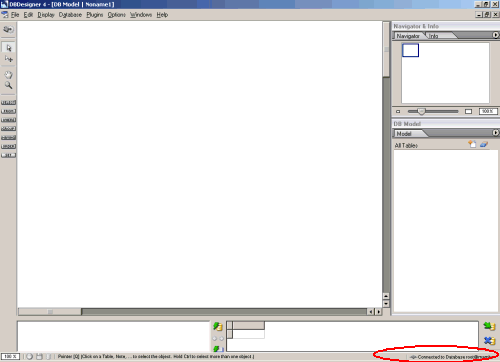Open the Edit menu
The image size is (500, 362).
click(28, 15)
